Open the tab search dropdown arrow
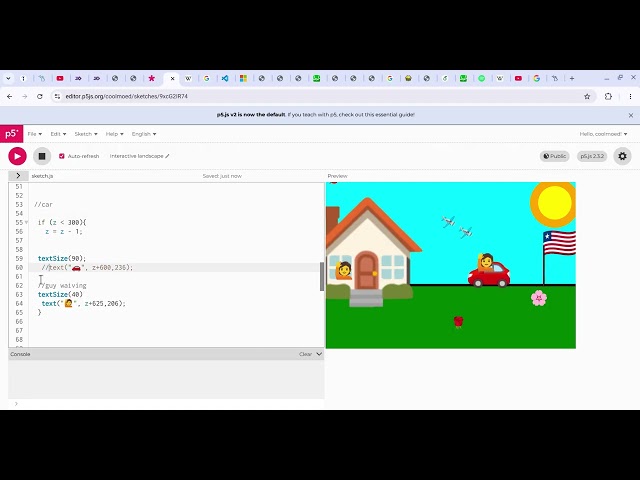640x480 pixels. coord(8,78)
